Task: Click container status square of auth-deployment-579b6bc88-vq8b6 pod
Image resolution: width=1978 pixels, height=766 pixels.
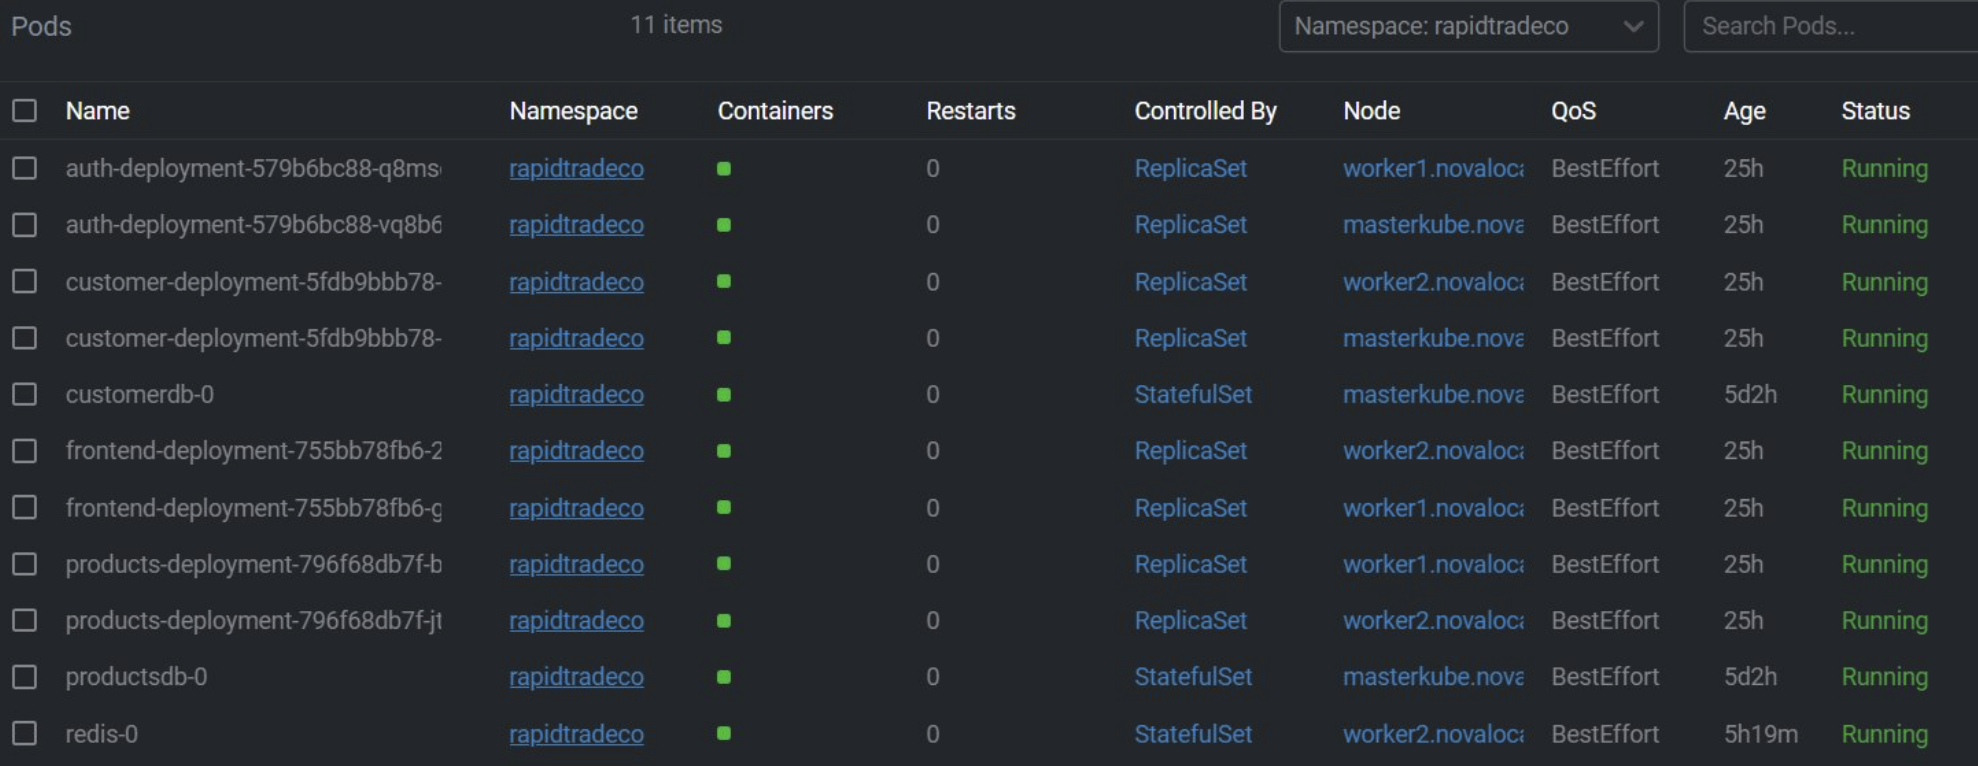Action: pos(724,225)
